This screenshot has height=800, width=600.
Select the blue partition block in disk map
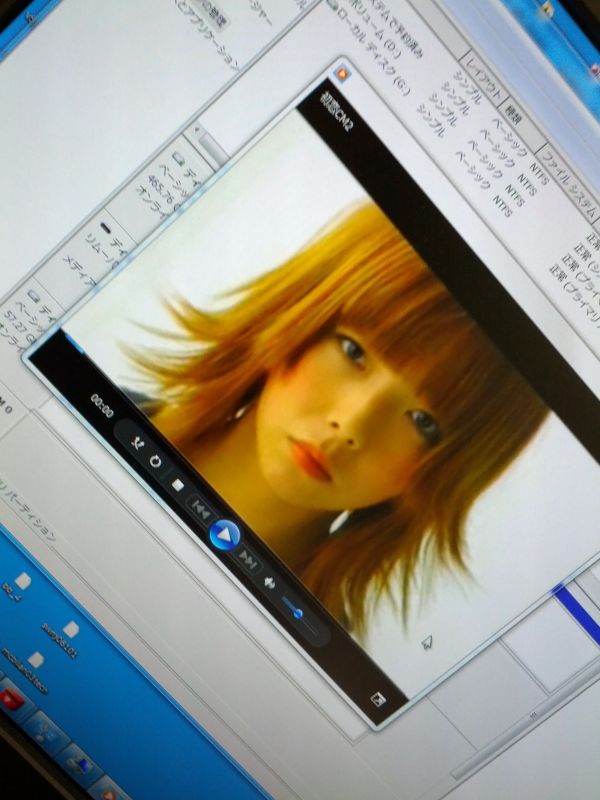pyautogui.click(x=578, y=612)
